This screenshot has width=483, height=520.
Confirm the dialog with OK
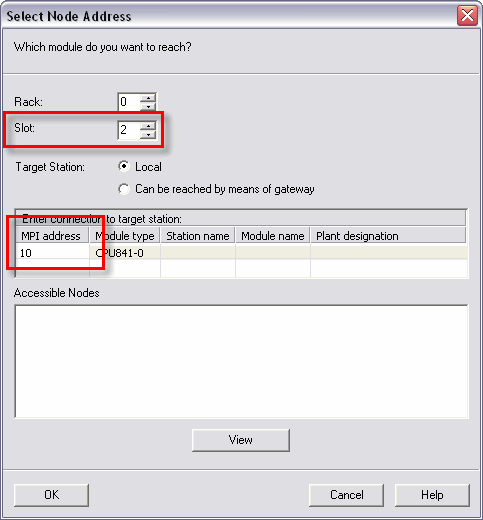[52, 495]
